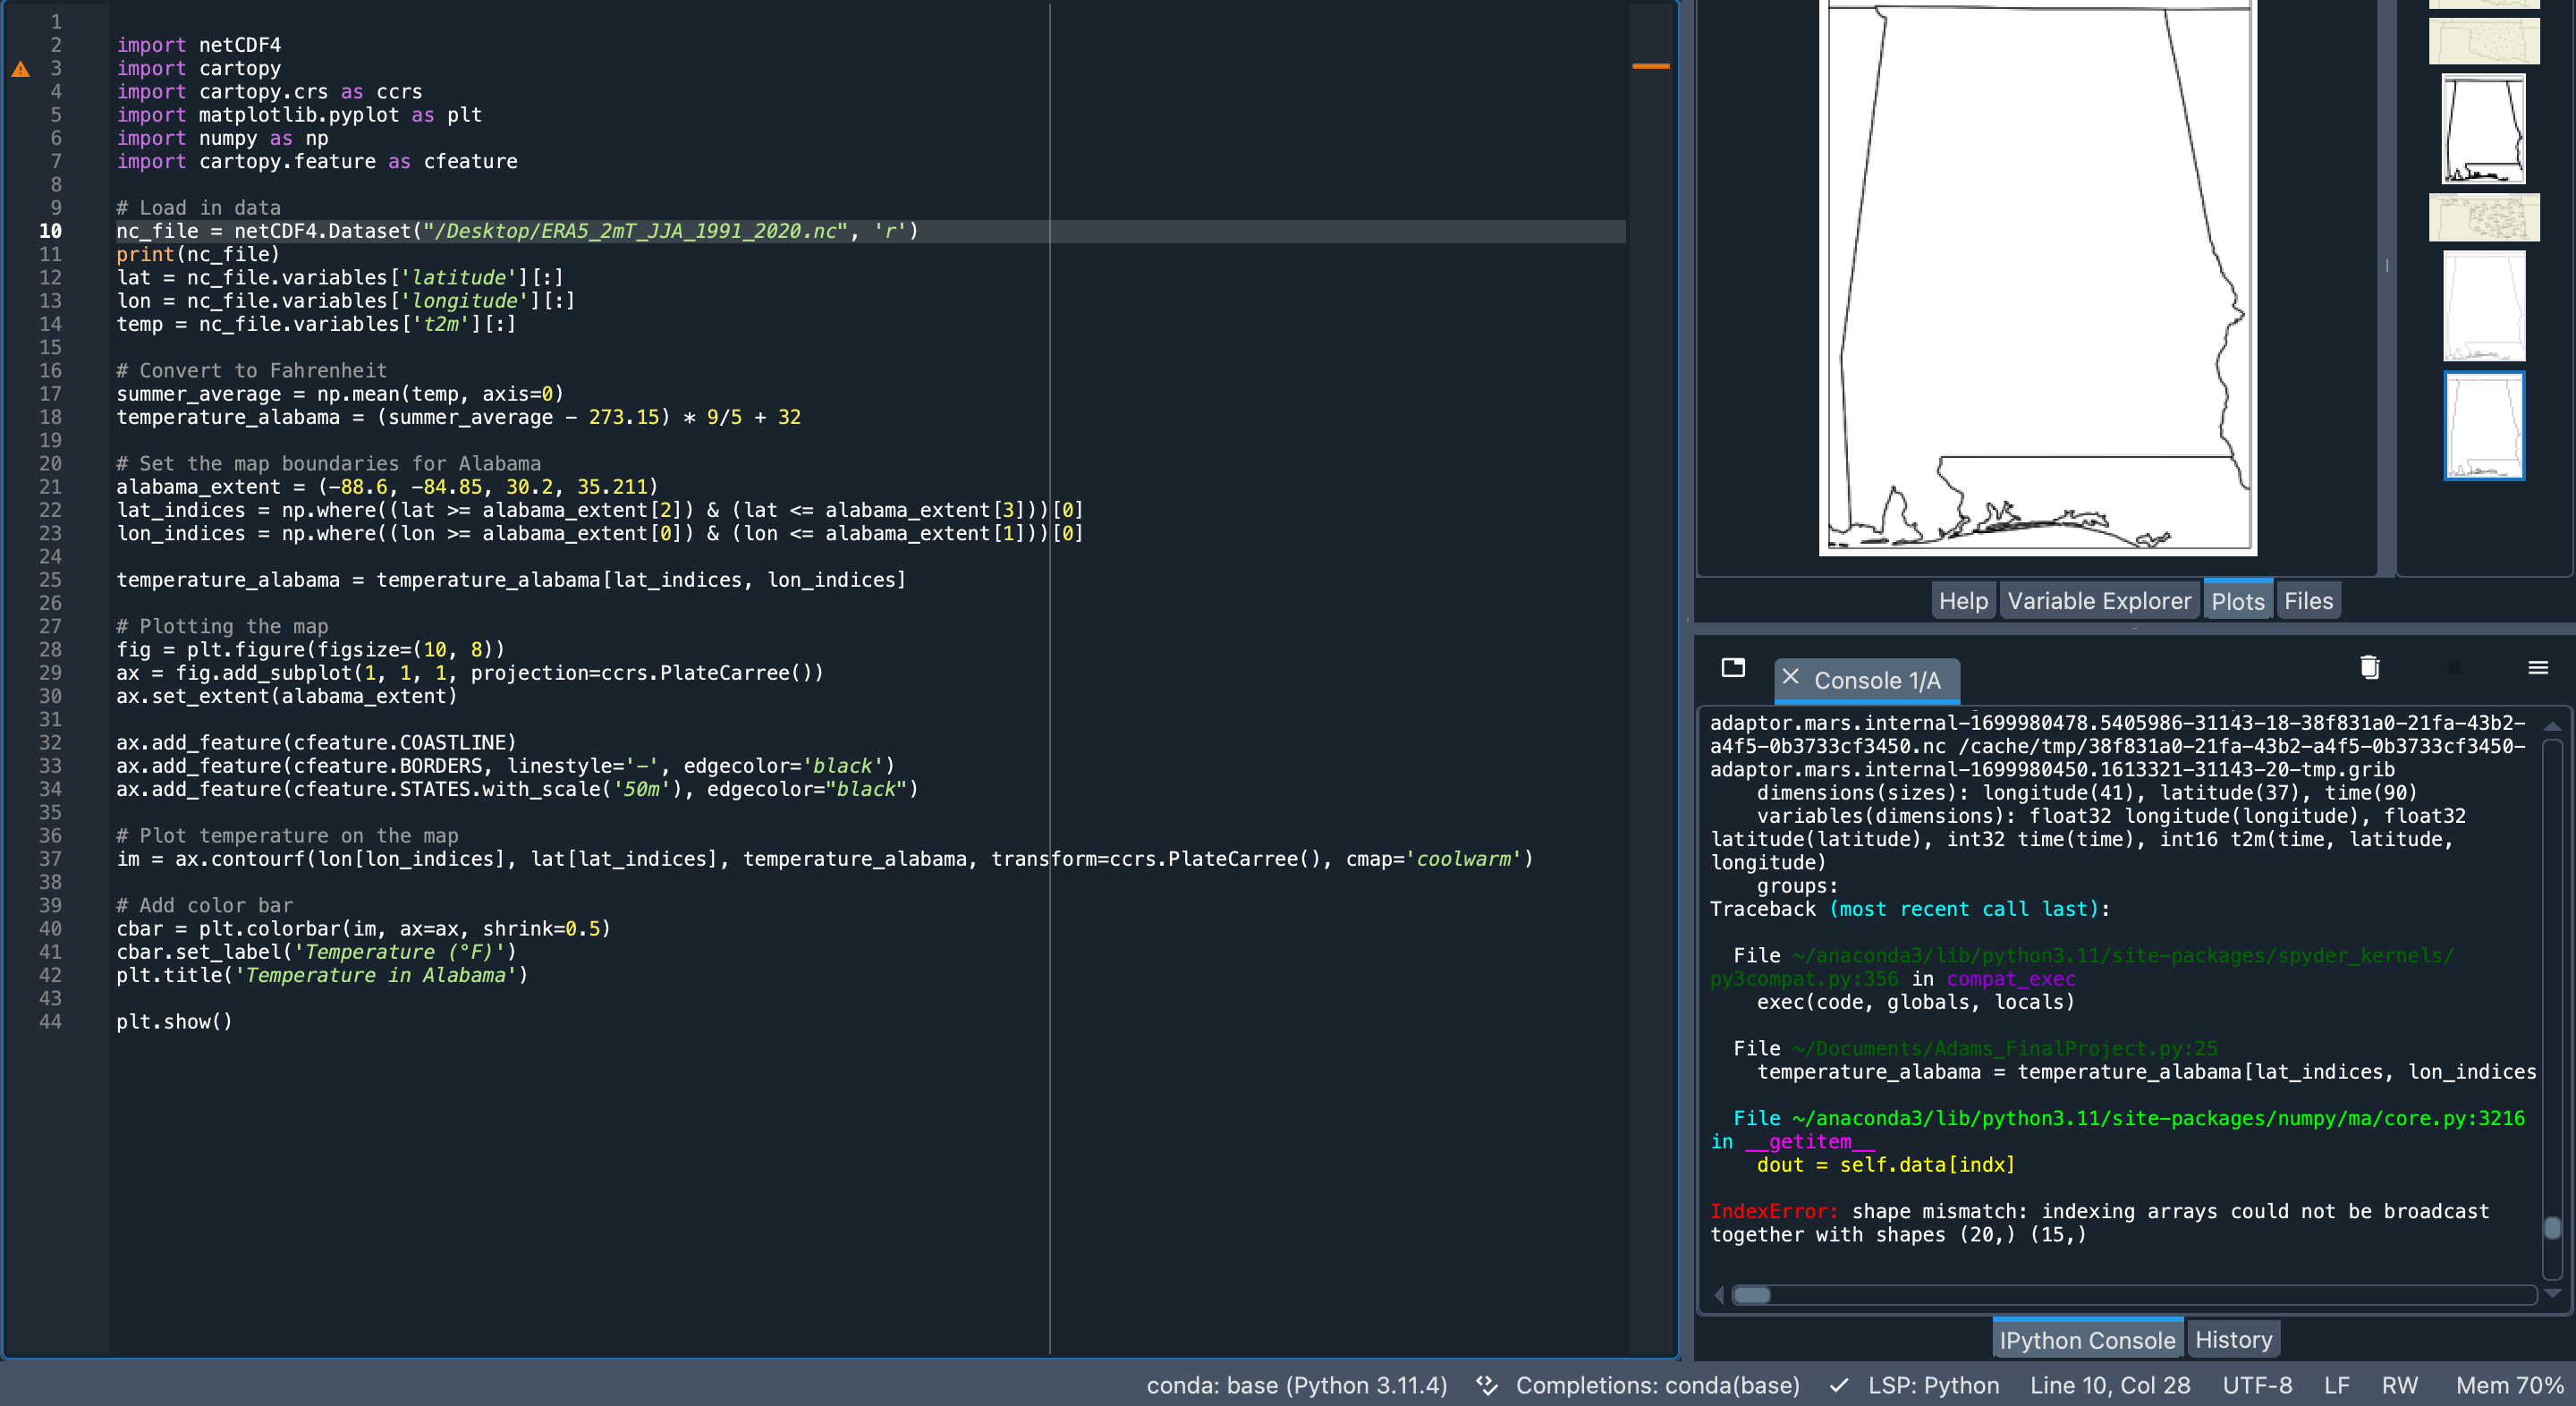2576x1406 pixels.
Task: Click line number 25 in the gutter
Action: coord(50,580)
